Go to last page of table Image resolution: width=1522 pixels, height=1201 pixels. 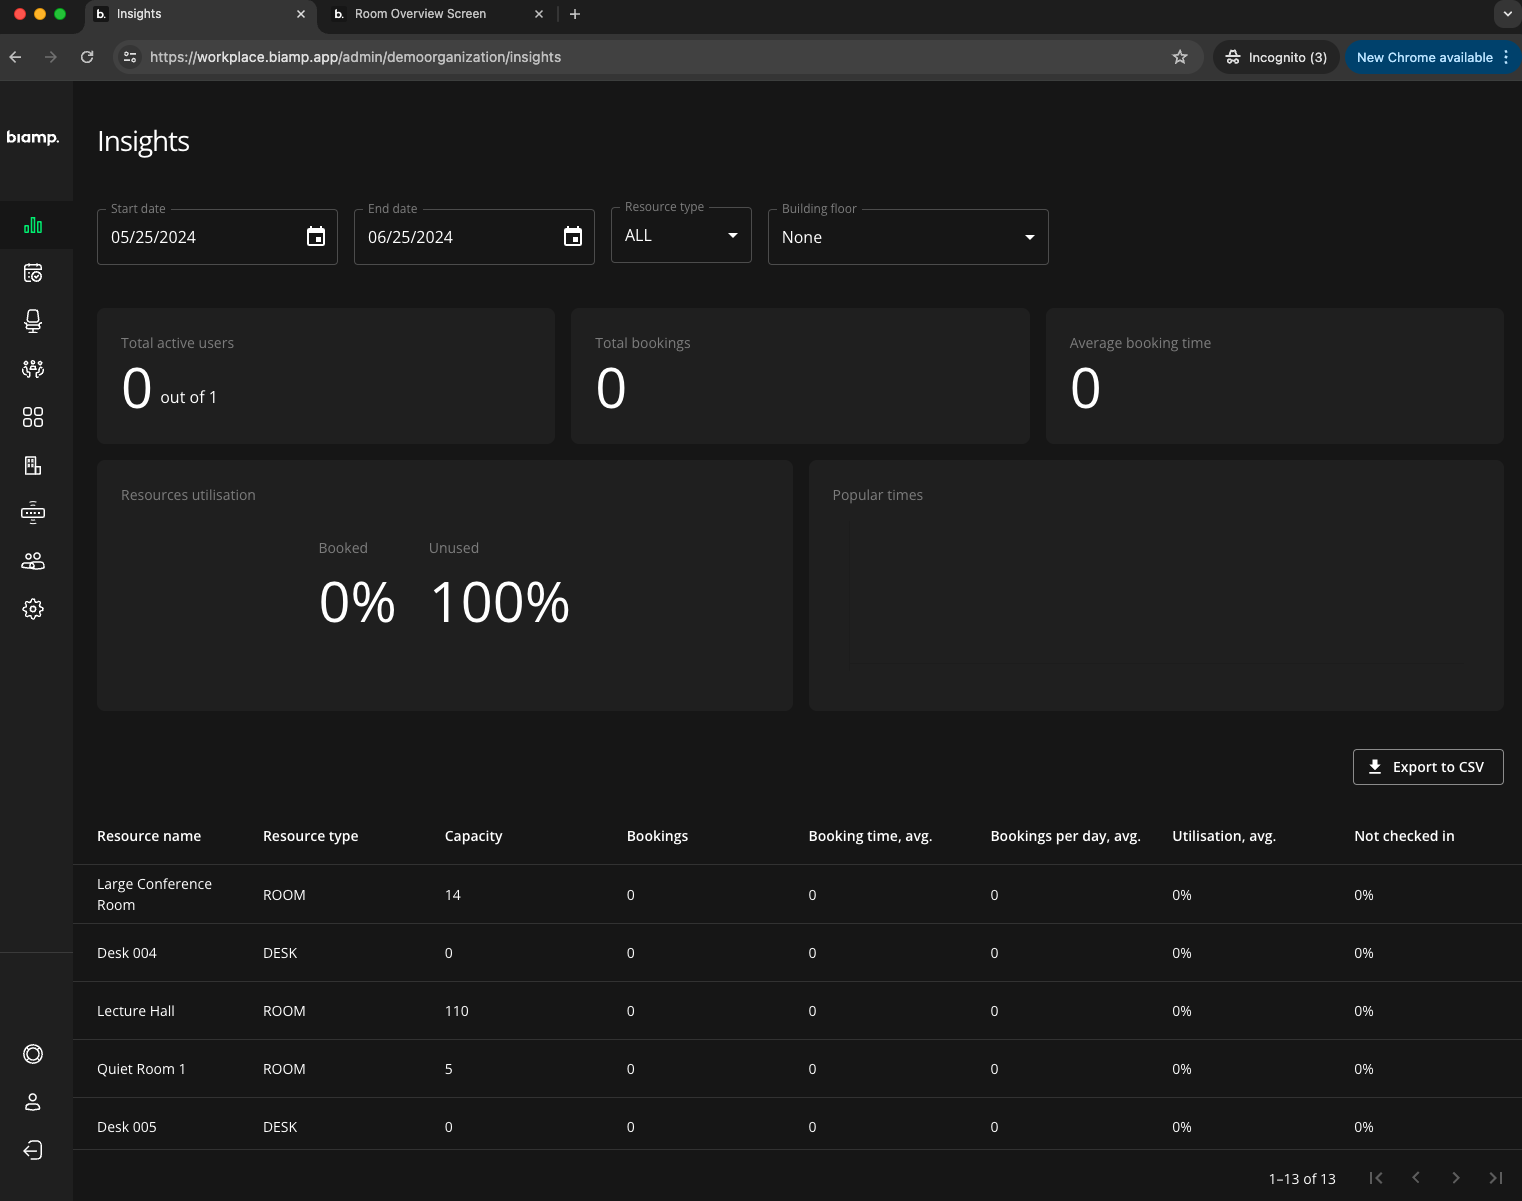[x=1496, y=1178]
